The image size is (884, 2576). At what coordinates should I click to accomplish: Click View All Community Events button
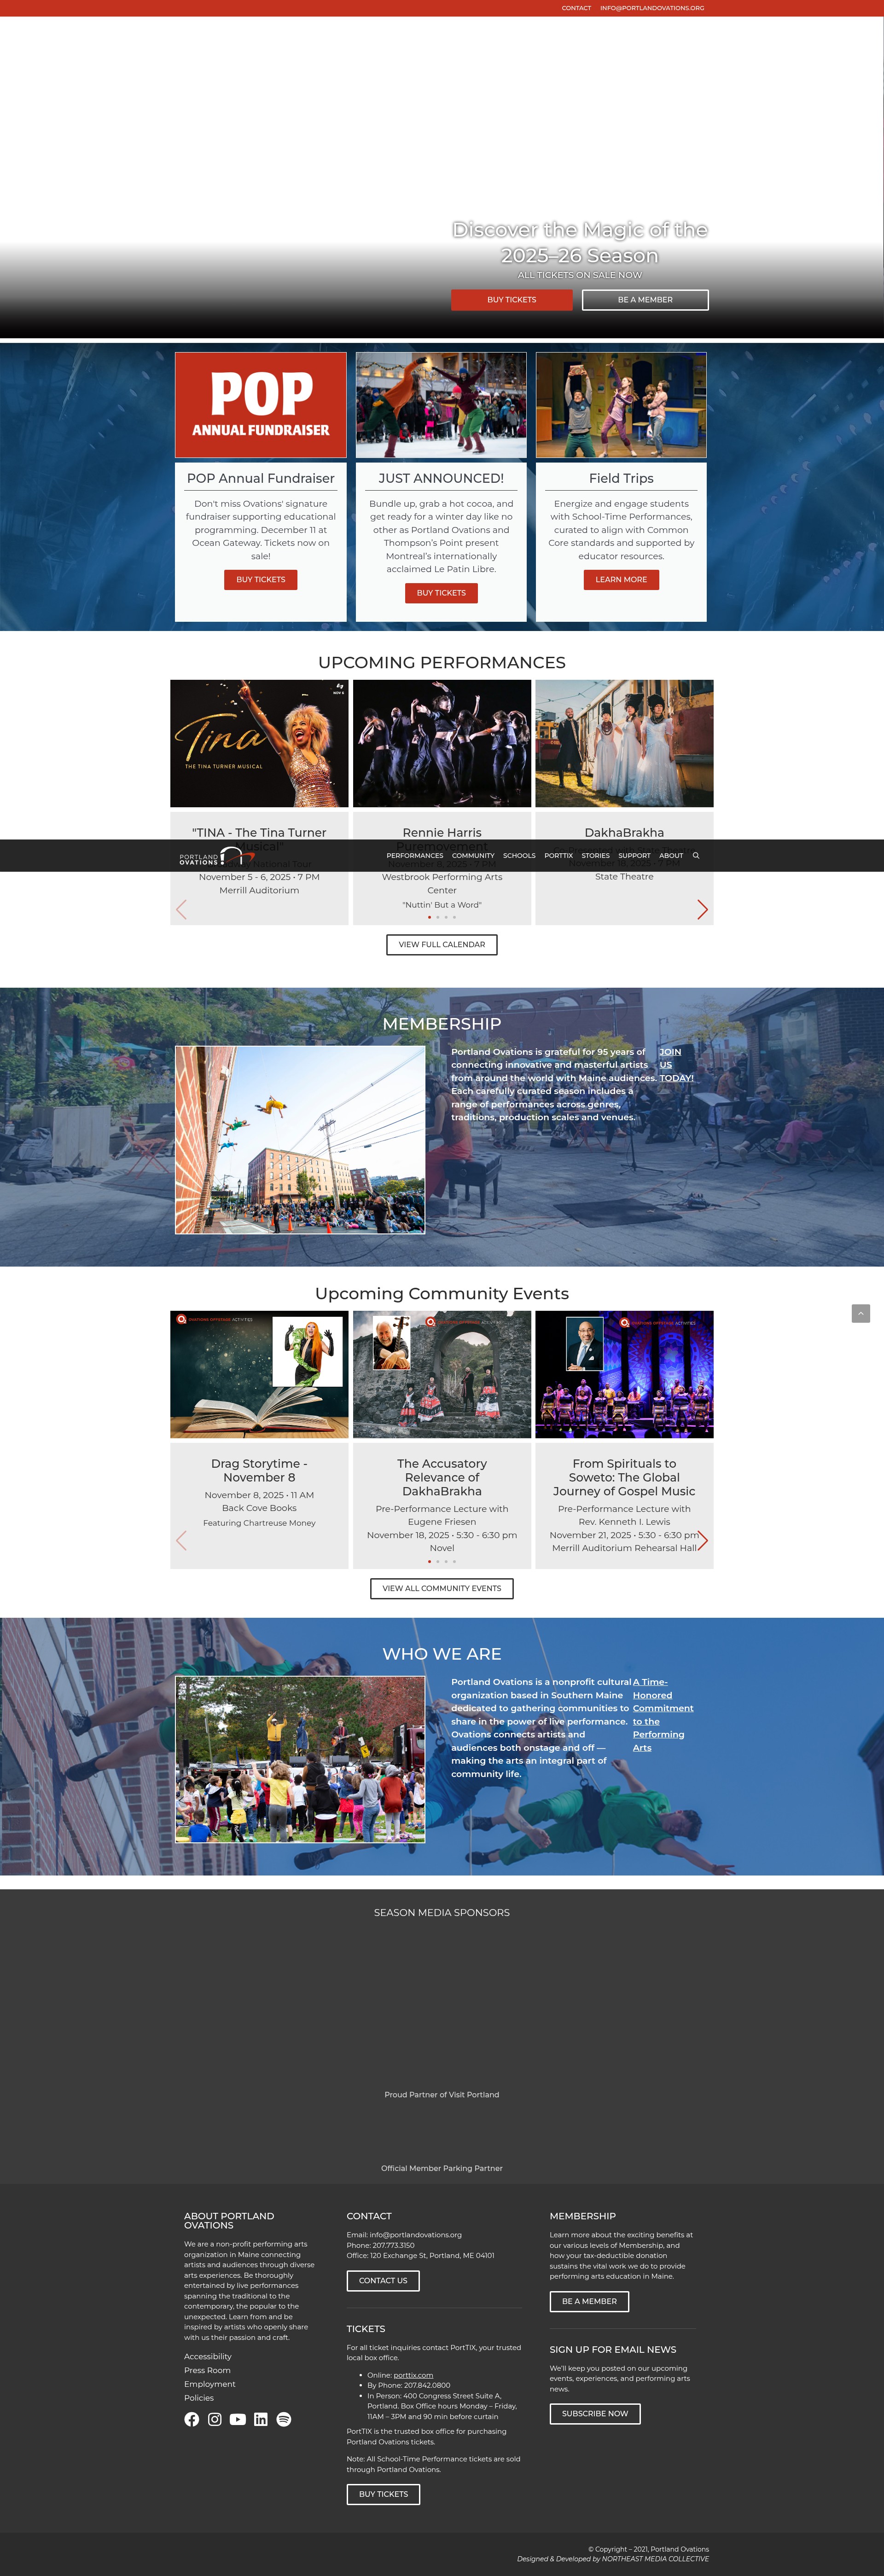(x=442, y=1588)
